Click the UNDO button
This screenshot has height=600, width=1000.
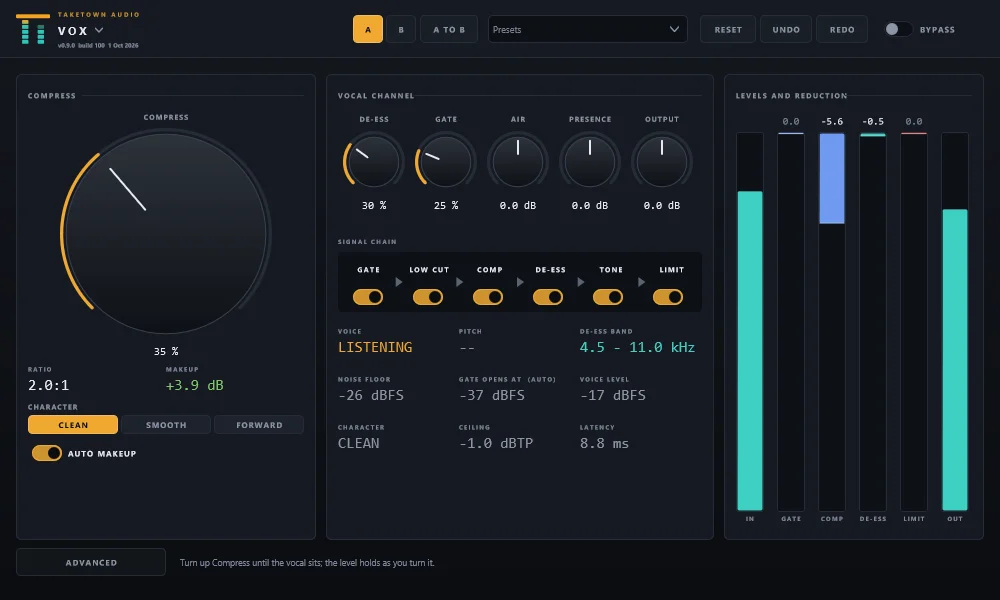[x=786, y=29]
